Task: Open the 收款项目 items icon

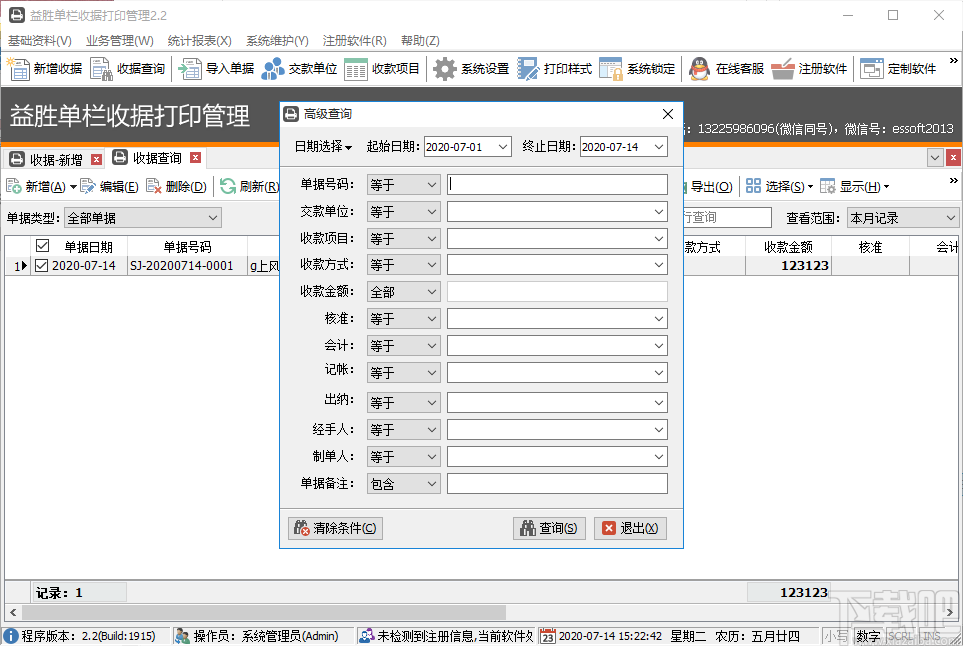Action: [x=383, y=68]
